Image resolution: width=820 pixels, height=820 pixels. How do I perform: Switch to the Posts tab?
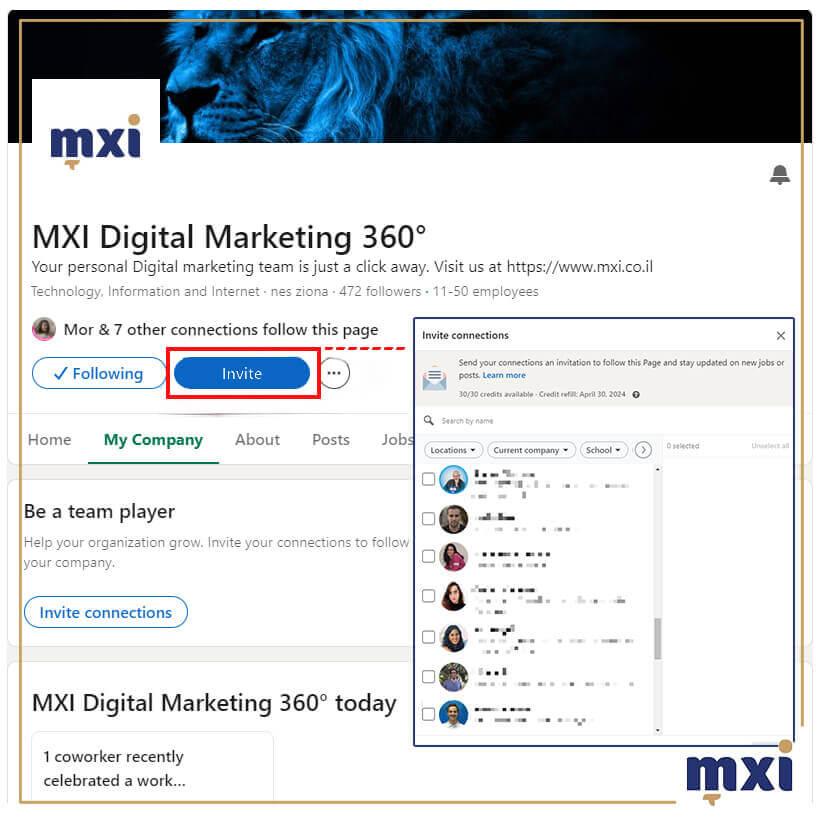pyautogui.click(x=331, y=440)
